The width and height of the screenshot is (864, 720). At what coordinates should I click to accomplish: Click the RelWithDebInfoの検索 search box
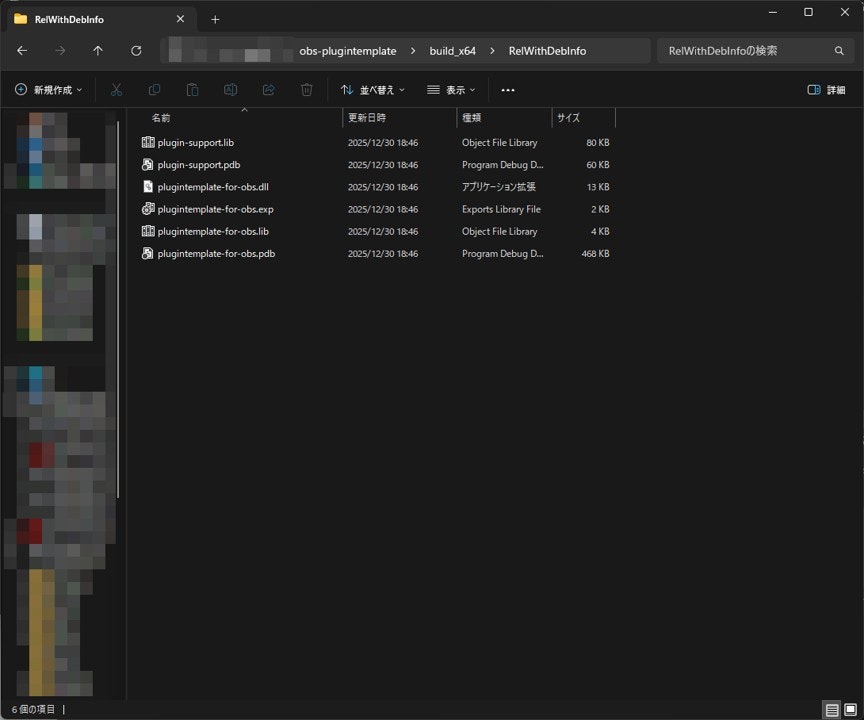757,51
